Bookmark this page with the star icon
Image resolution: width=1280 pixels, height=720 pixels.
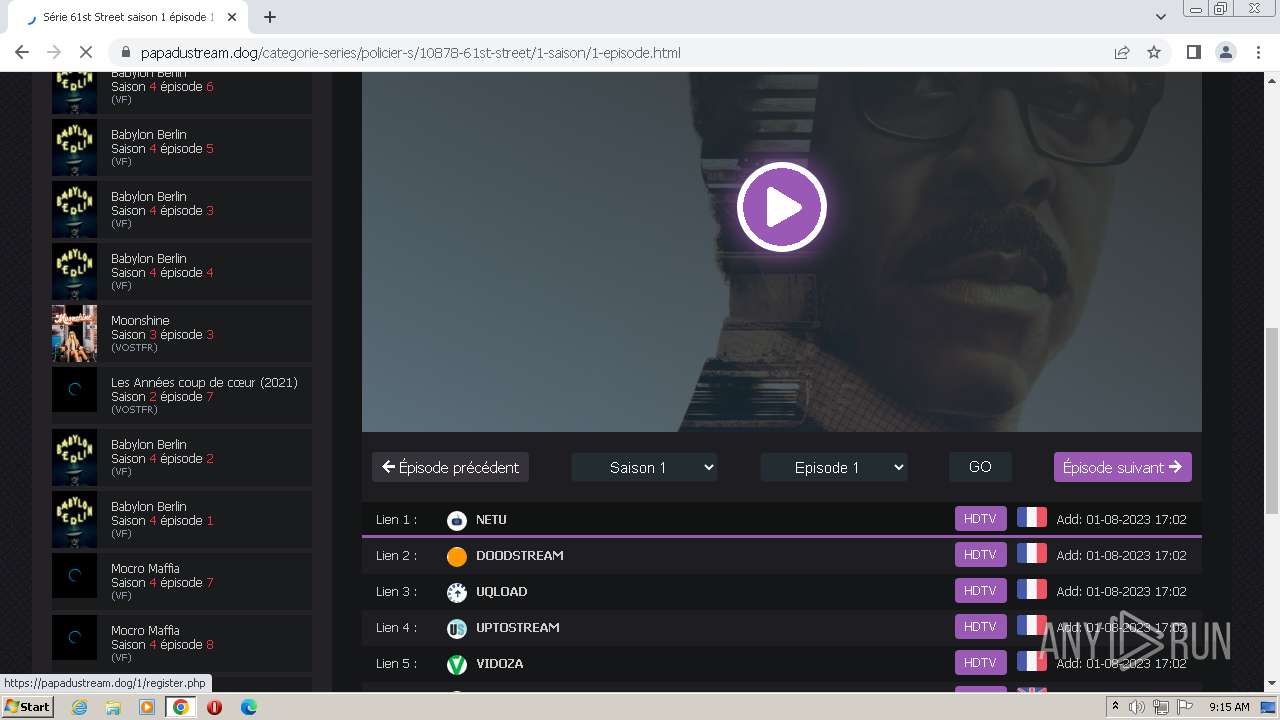[x=1154, y=52]
